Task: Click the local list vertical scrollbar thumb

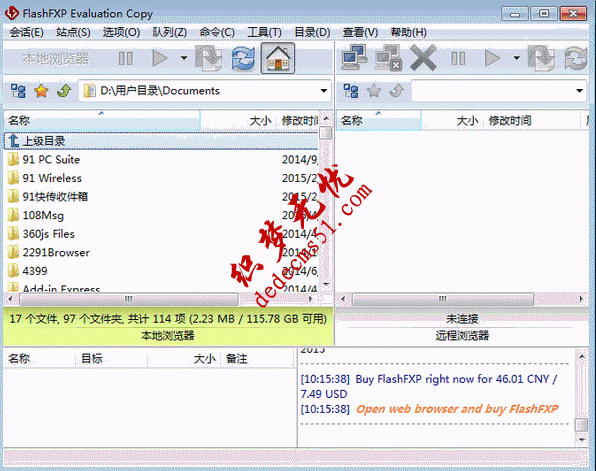Action: point(326,133)
